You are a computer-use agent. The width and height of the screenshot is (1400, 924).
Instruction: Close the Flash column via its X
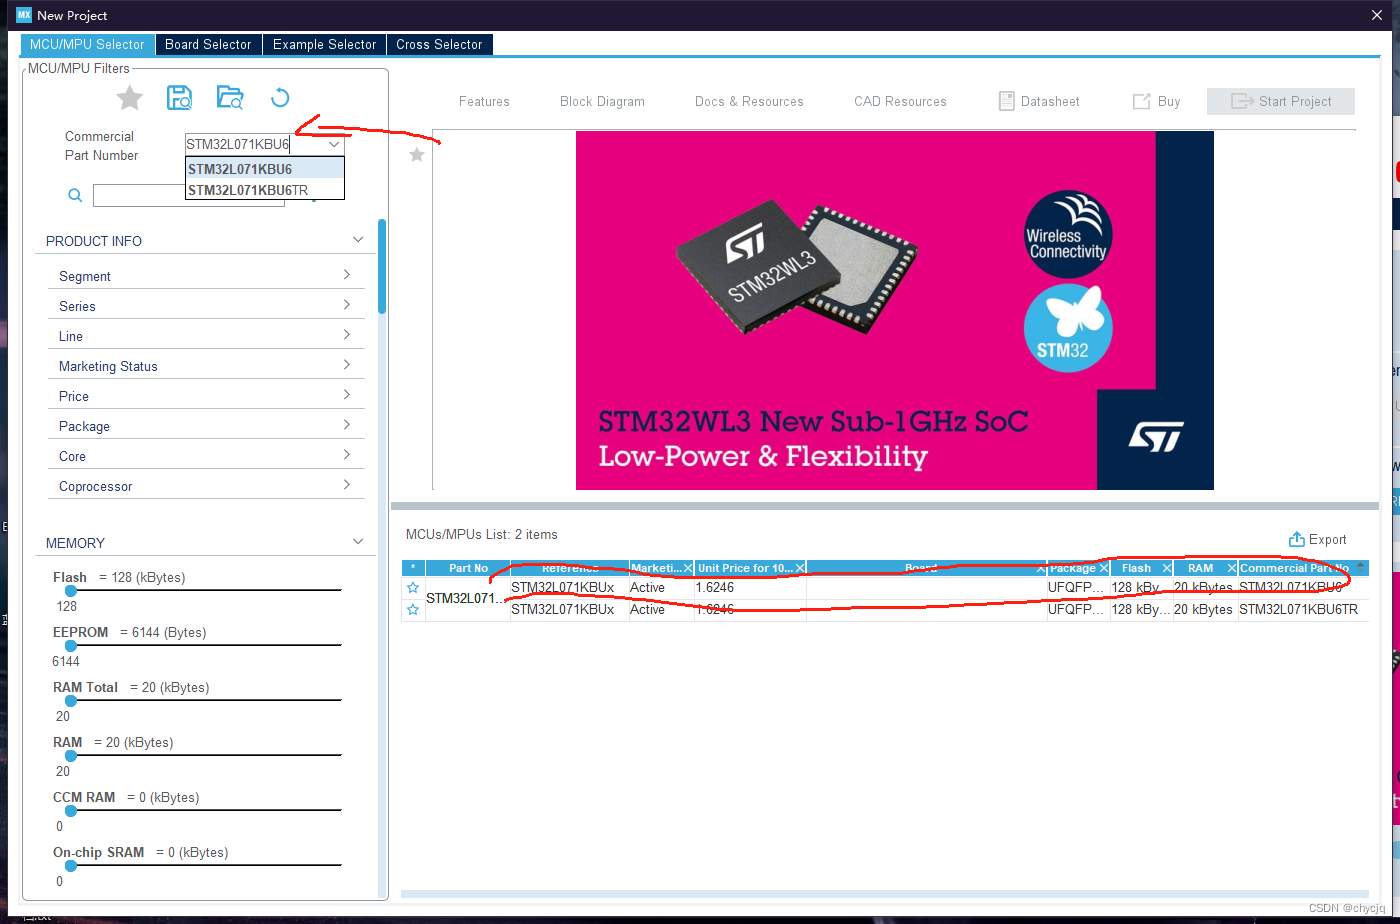click(1166, 568)
